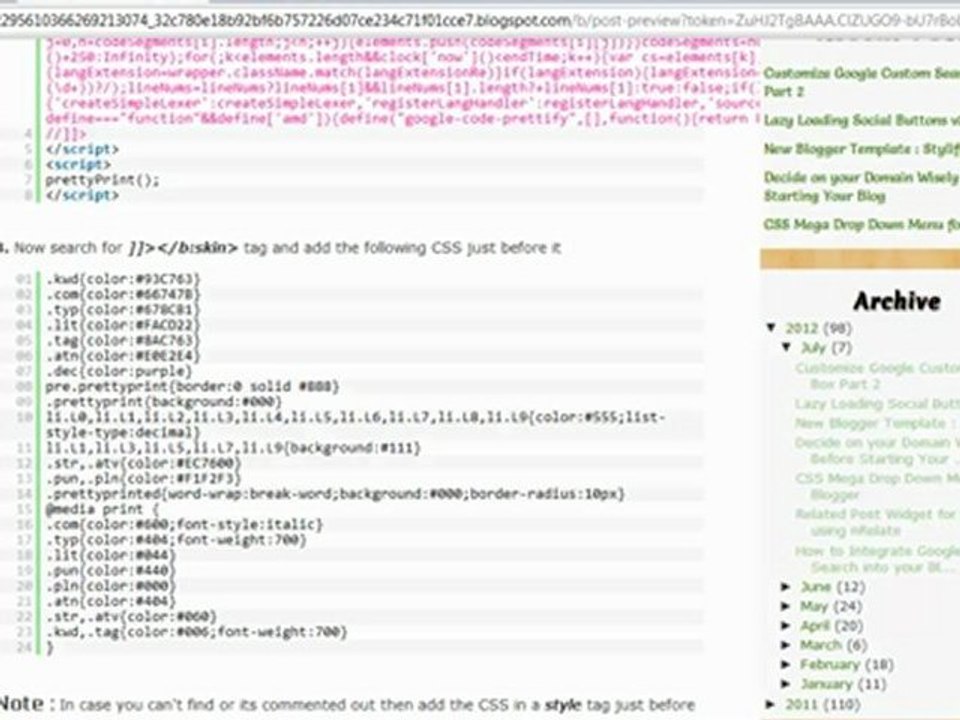Viewport: 960px width, 720px height.
Task: Expand the June (12) archive month
Action: (x=786, y=587)
